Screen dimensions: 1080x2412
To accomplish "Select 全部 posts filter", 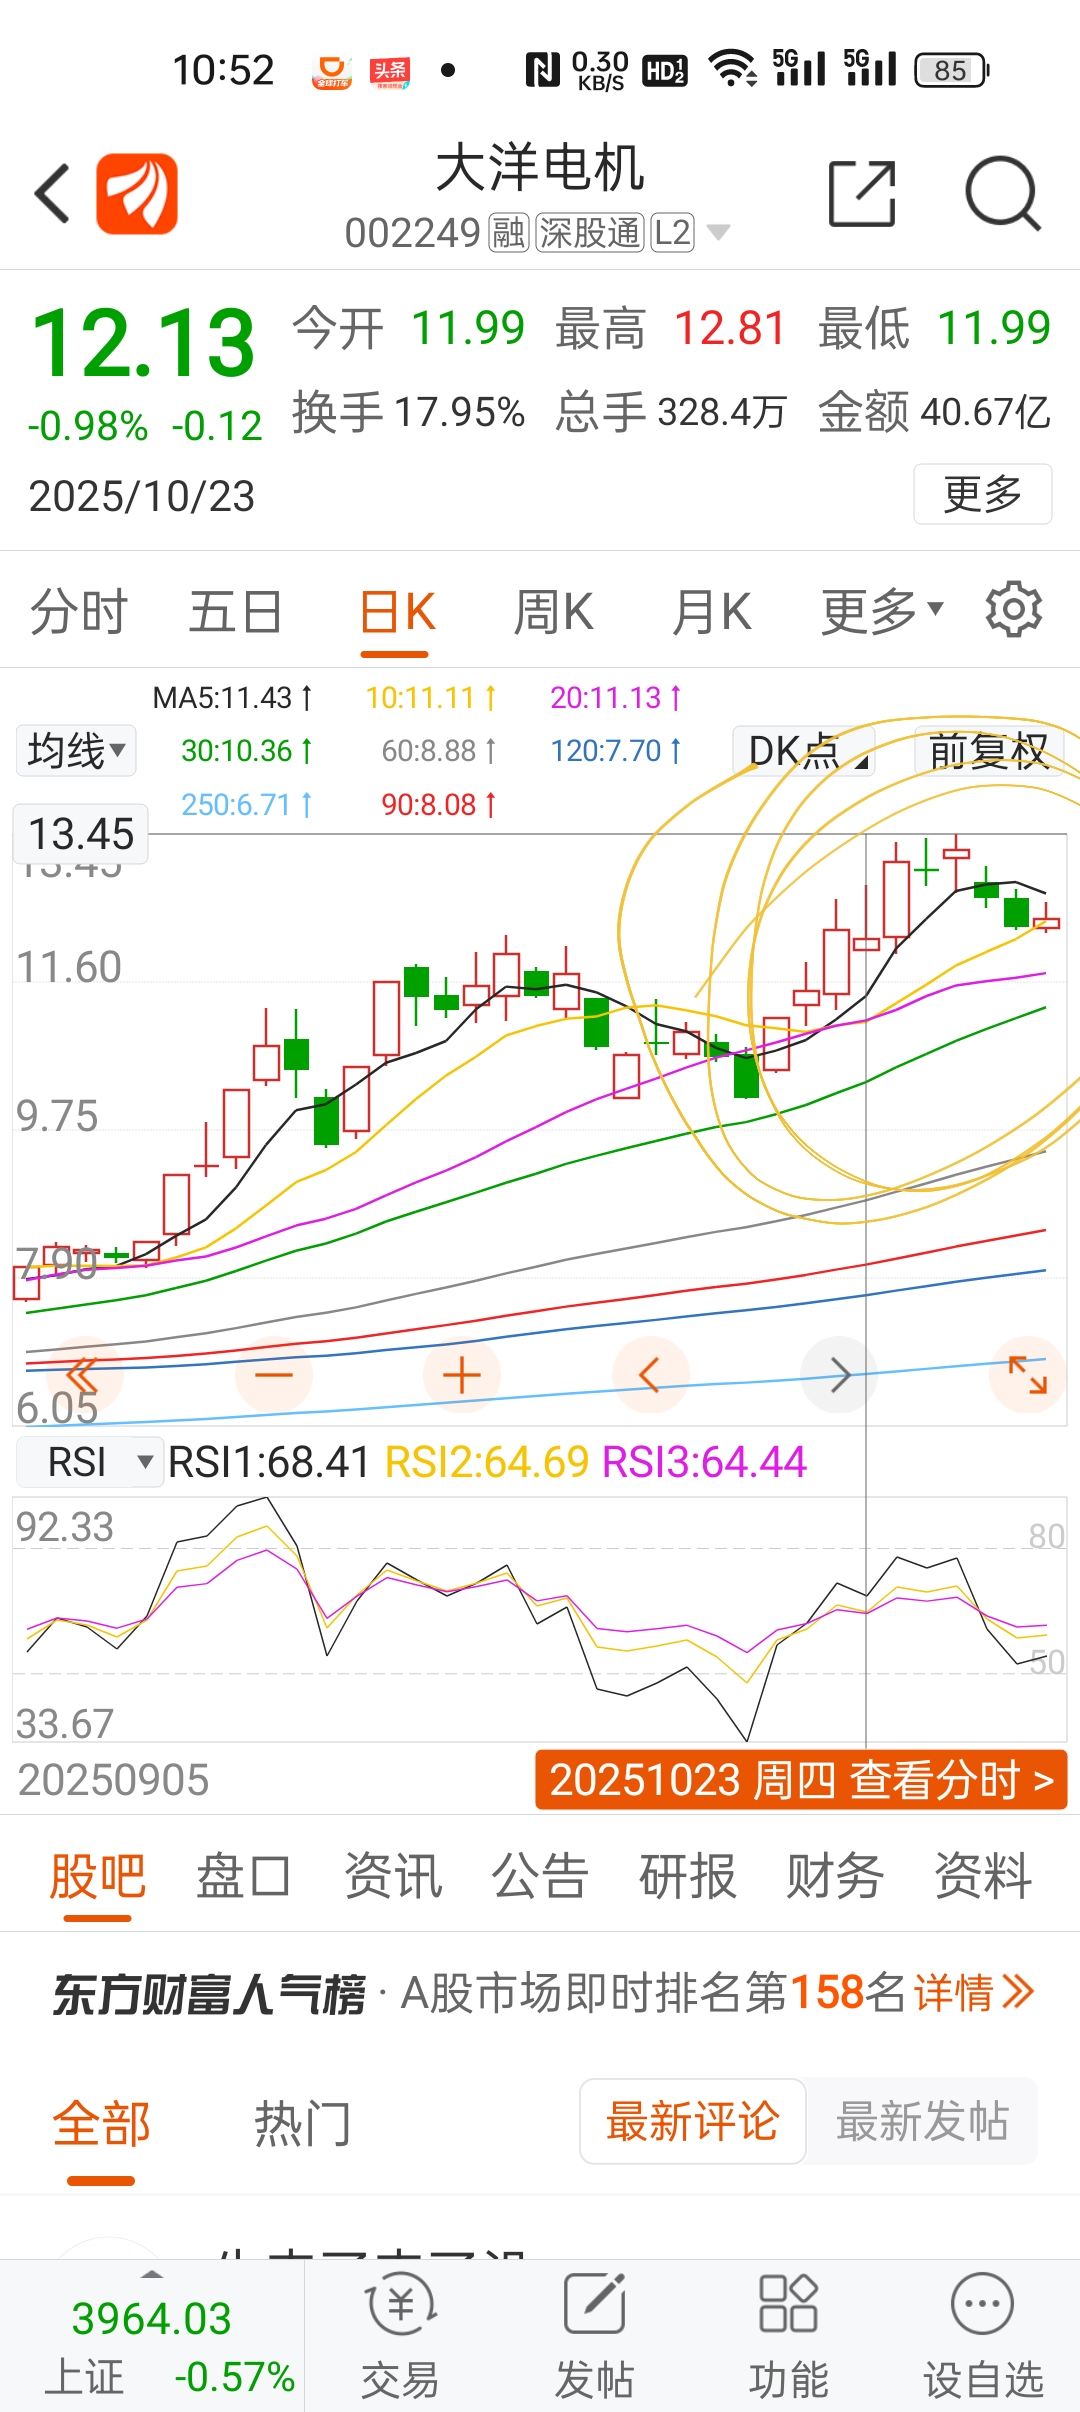I will 101,2123.
